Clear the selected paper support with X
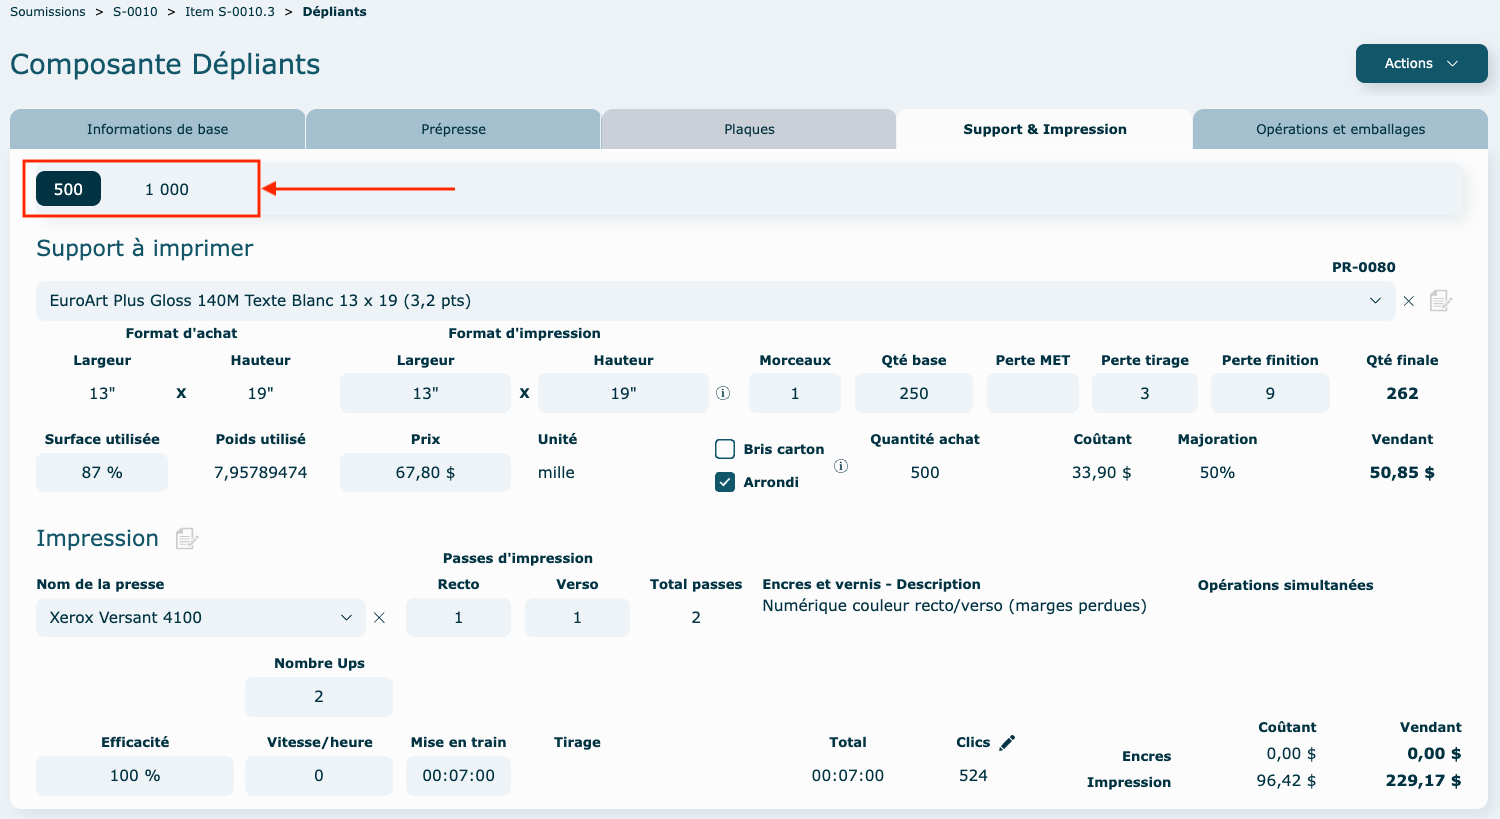Viewport: 1500px width, 819px height. (1408, 301)
